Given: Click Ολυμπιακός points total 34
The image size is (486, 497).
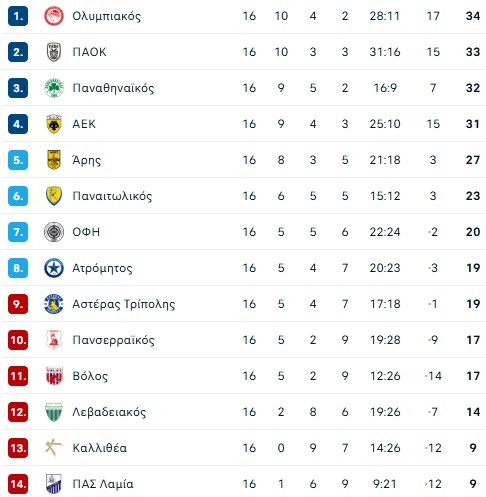Looking at the screenshot, I should (x=473, y=16).
